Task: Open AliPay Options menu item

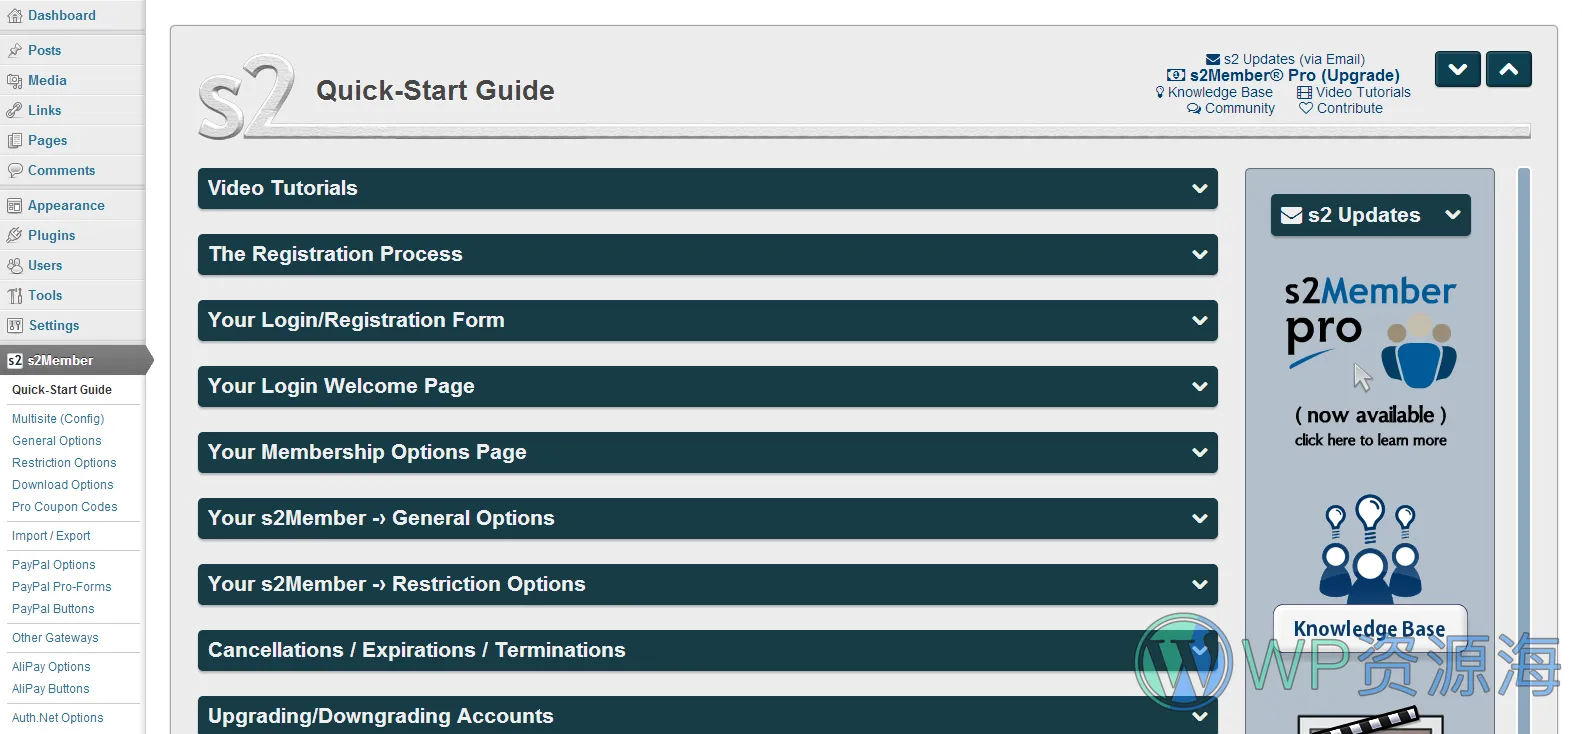Action: tap(51, 667)
